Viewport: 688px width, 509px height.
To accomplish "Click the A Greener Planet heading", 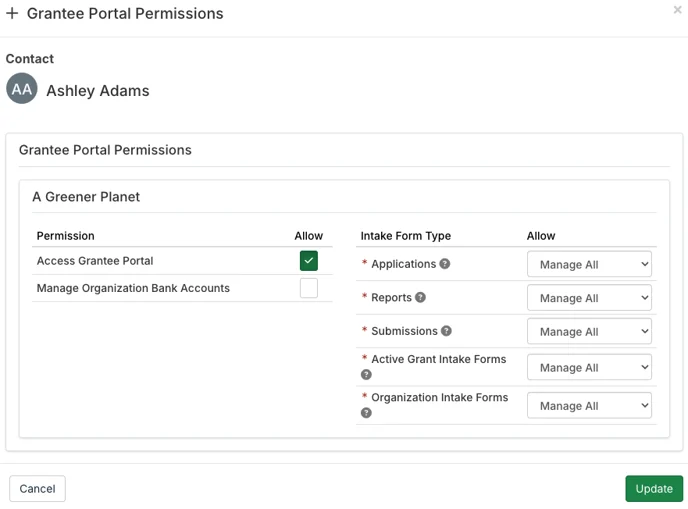I will [86, 197].
